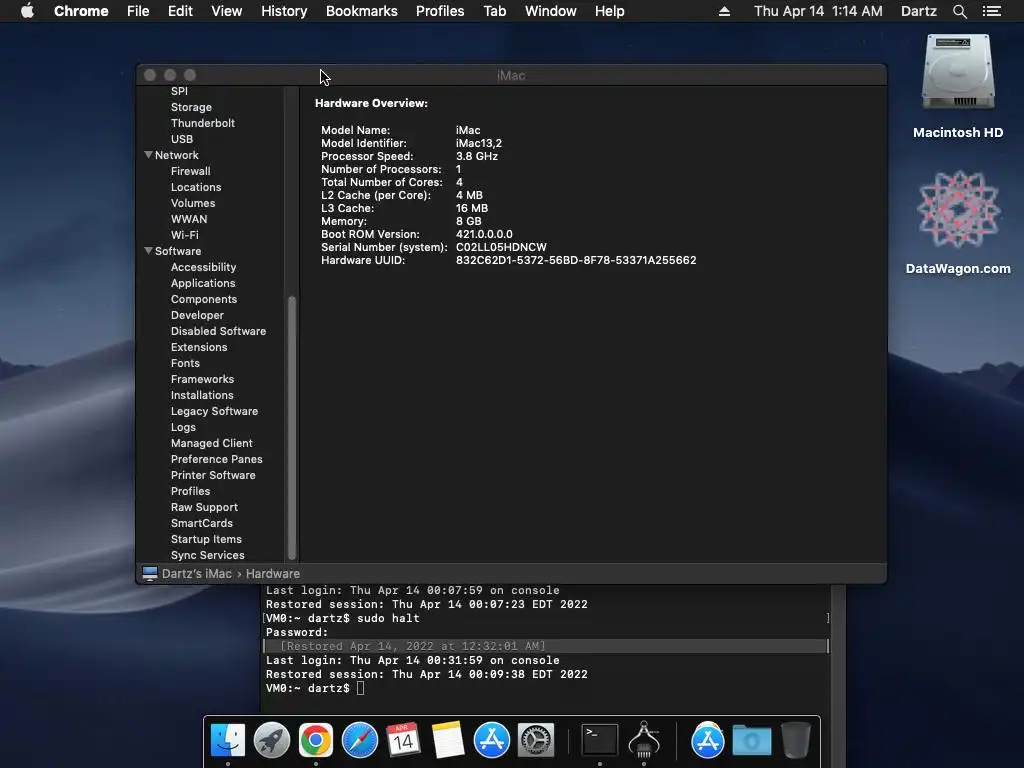Collapse the Software section triangle
This screenshot has height=768, width=1024.
148,251
